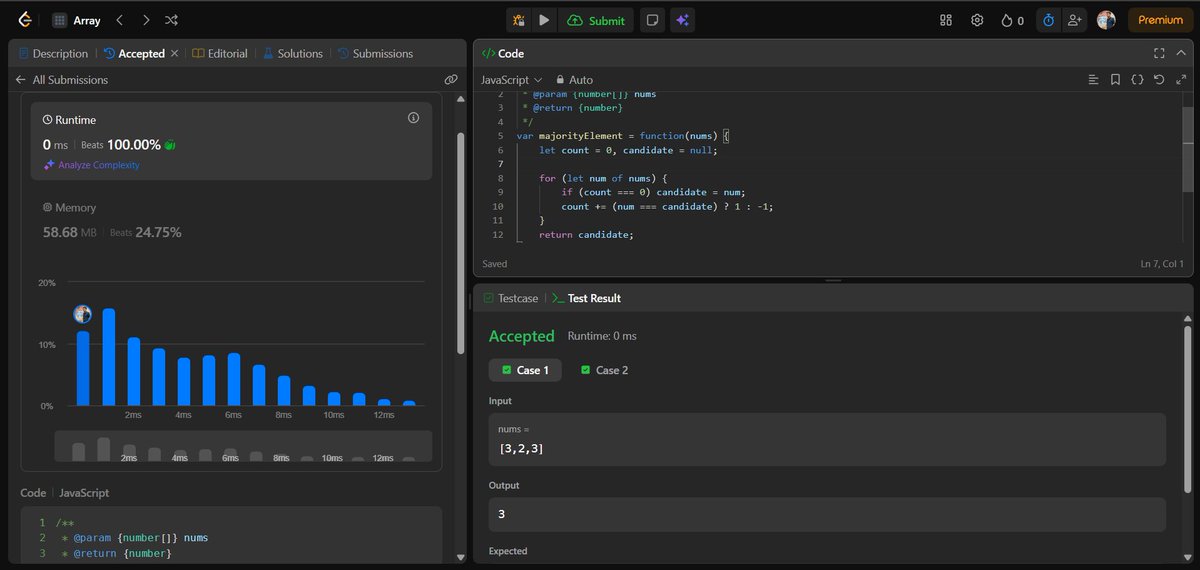
Task: Invite a collaborator with add-person icon
Action: coord(1074,20)
